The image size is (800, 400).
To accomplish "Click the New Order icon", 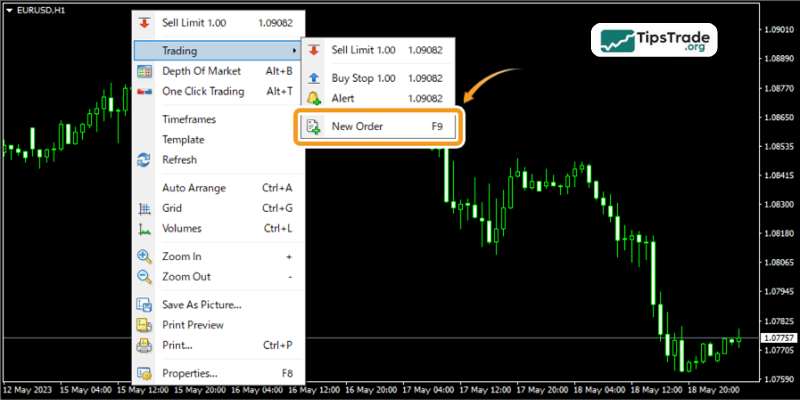I will (314, 127).
